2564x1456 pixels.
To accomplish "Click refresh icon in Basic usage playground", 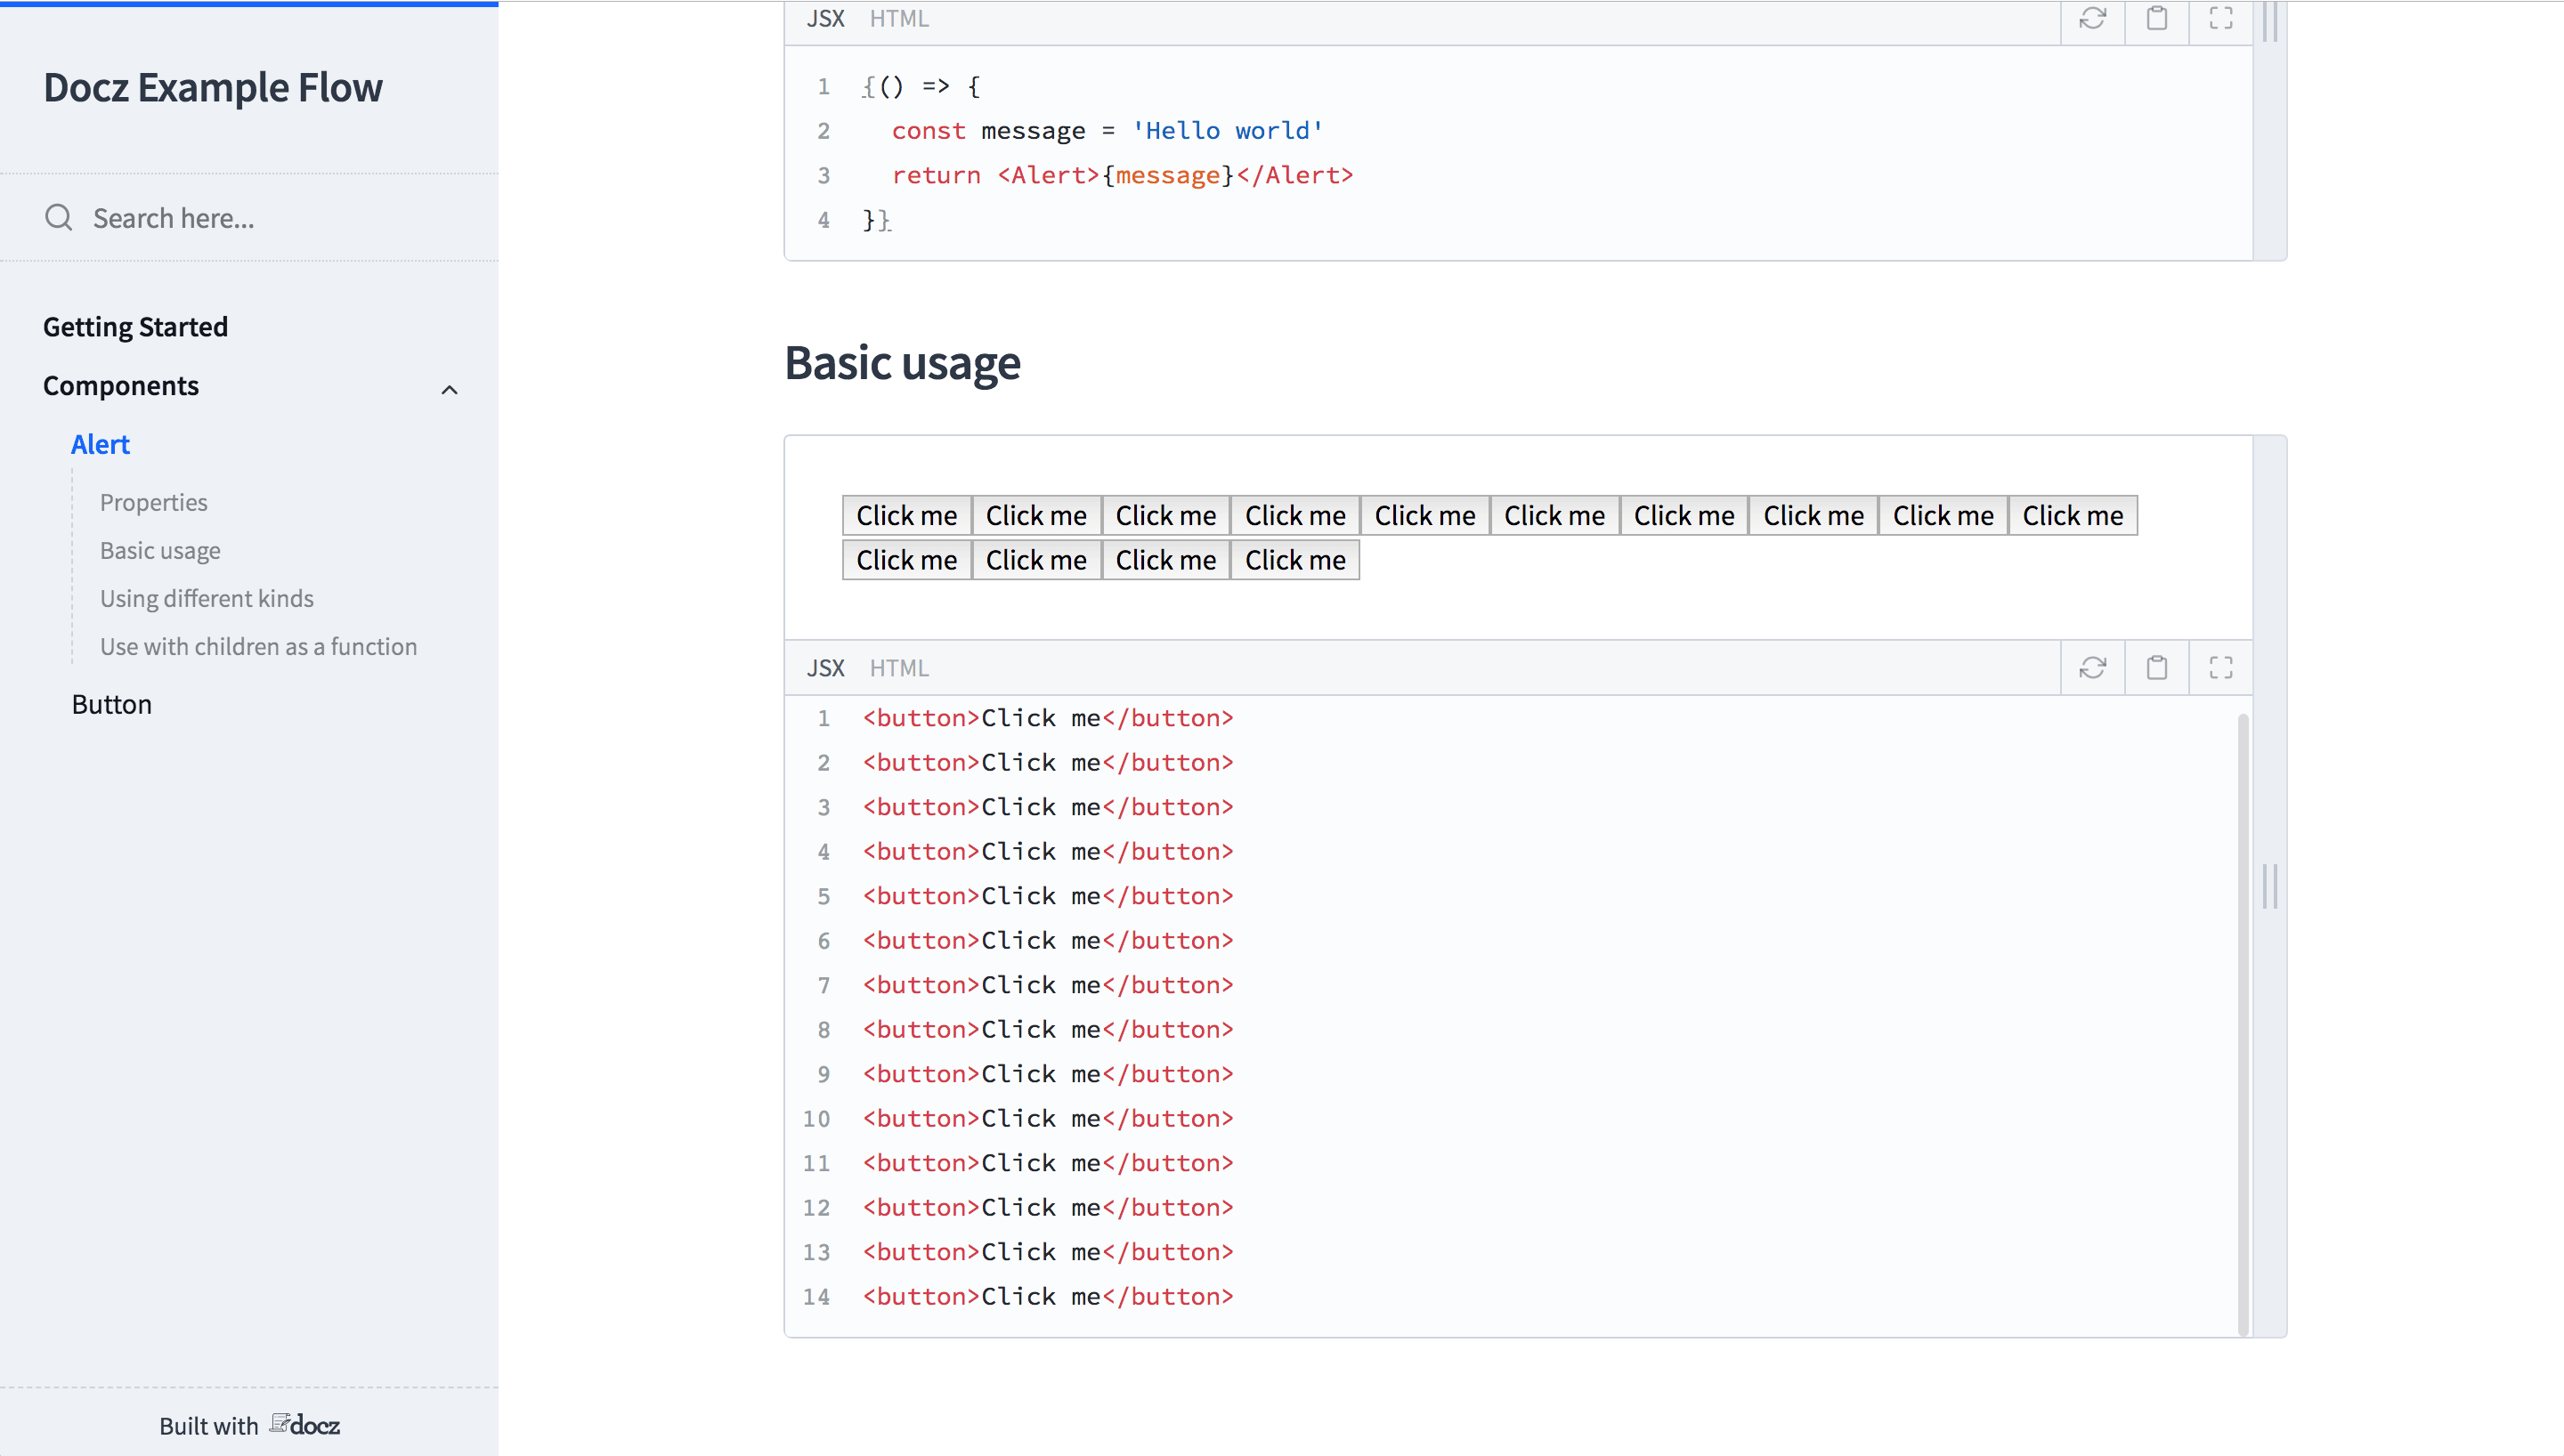I will point(2092,667).
